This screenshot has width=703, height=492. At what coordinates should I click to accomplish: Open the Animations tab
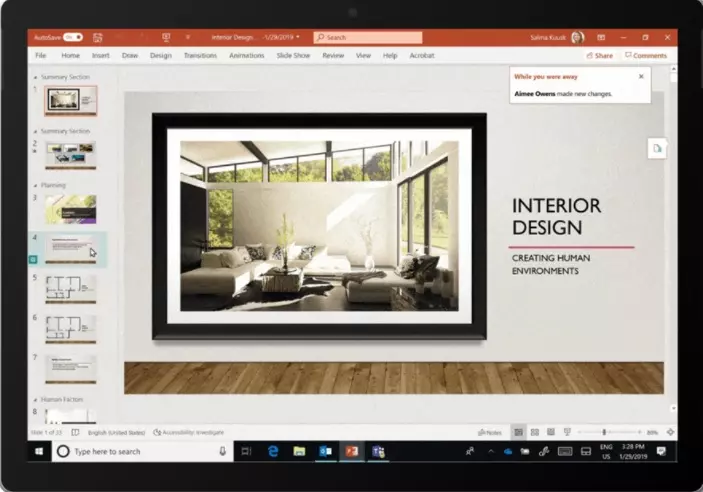(x=247, y=55)
